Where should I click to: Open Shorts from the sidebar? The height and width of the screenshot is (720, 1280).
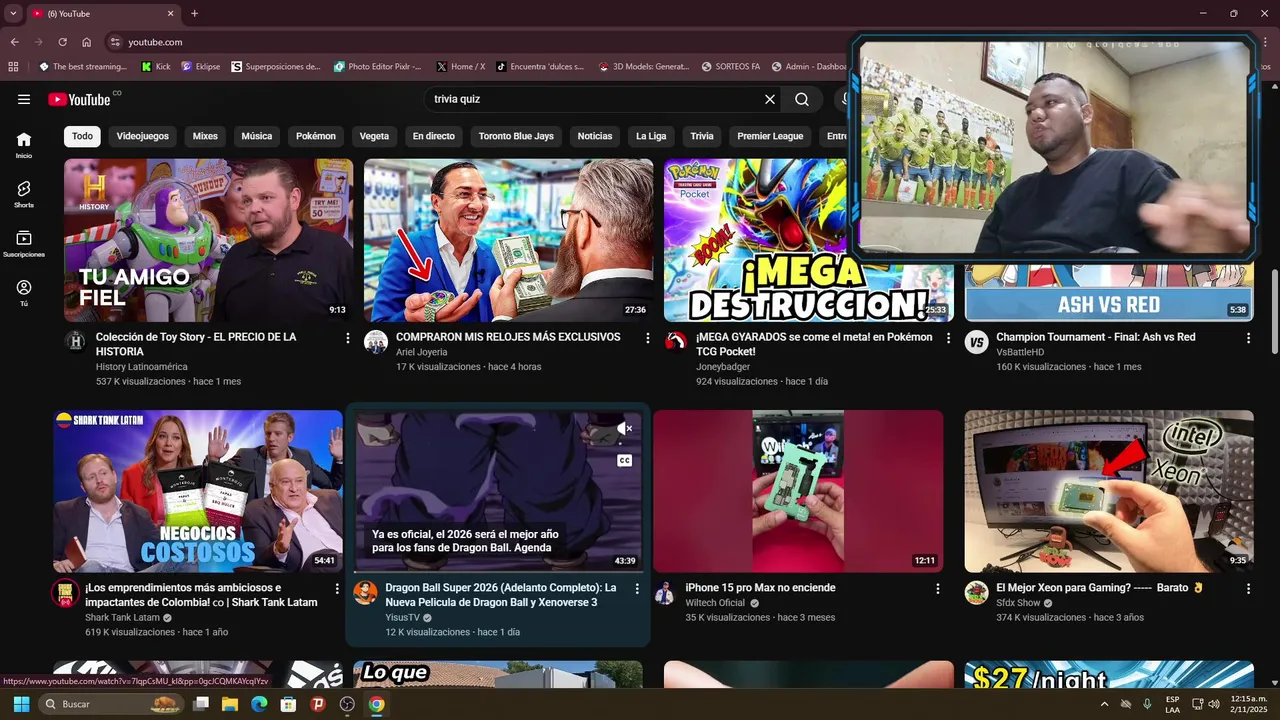(x=24, y=194)
